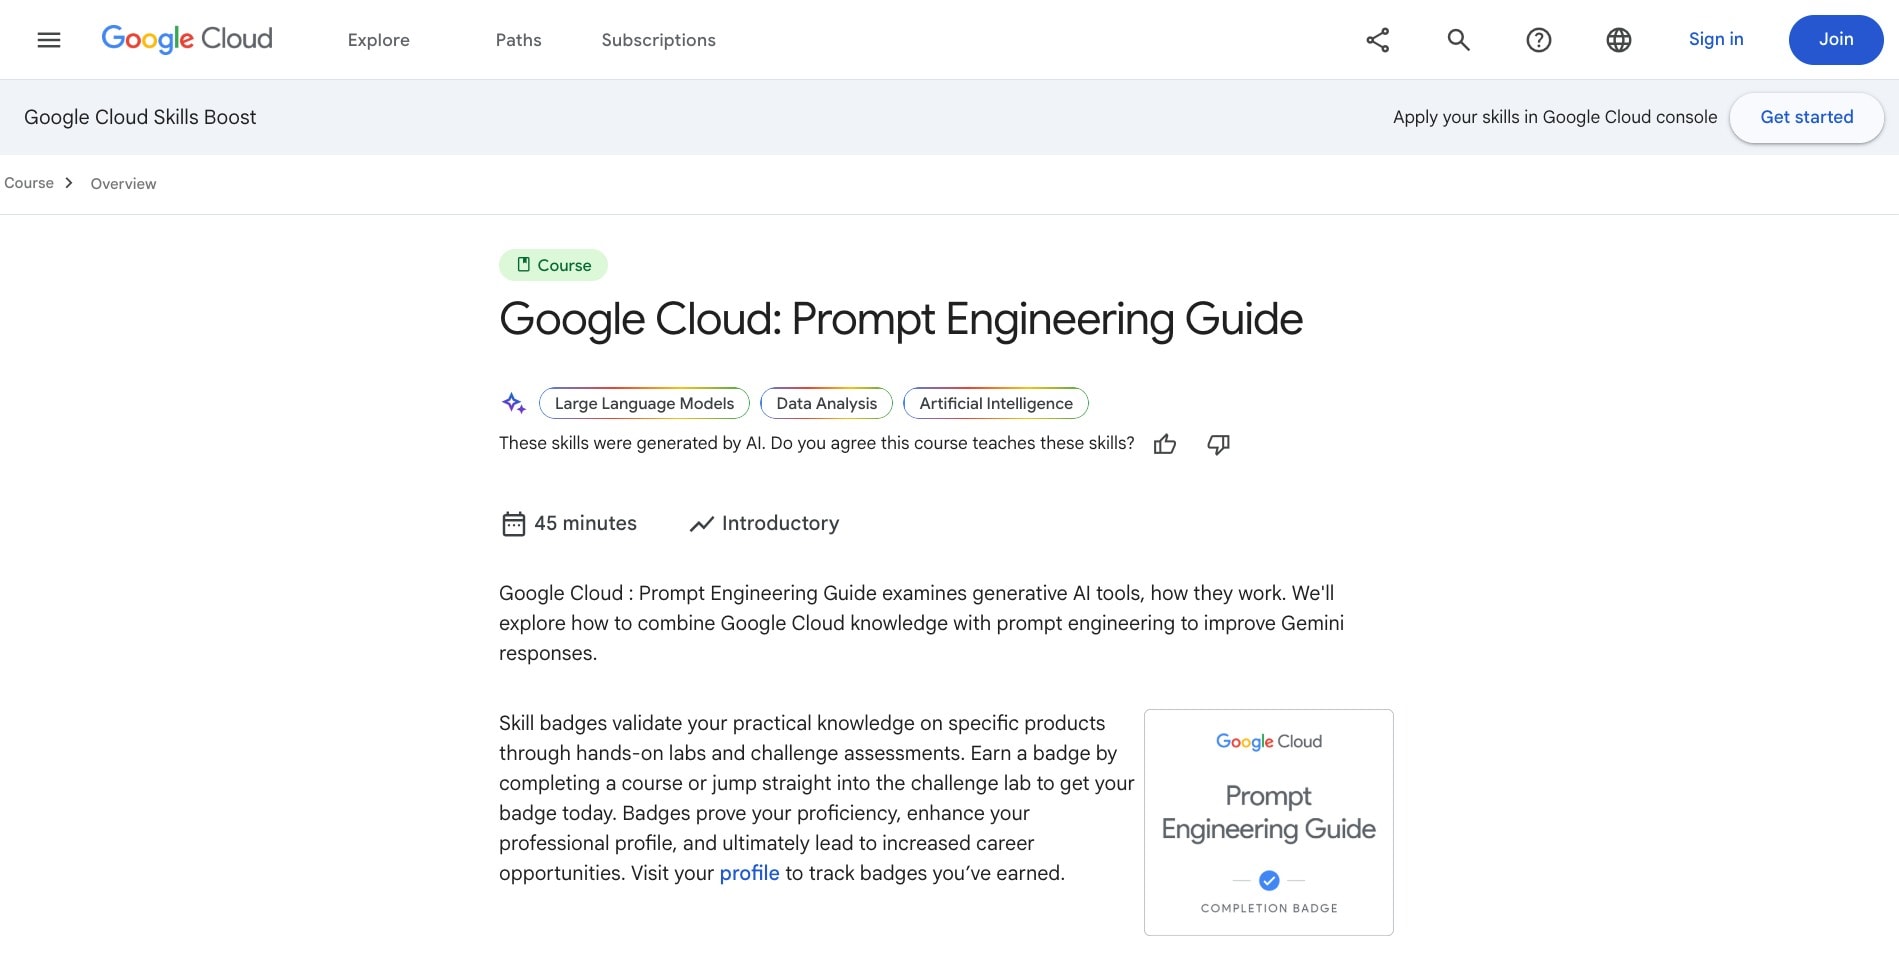This screenshot has height=966, width=1899.
Task: Open the Explore menu item
Action: 379,40
